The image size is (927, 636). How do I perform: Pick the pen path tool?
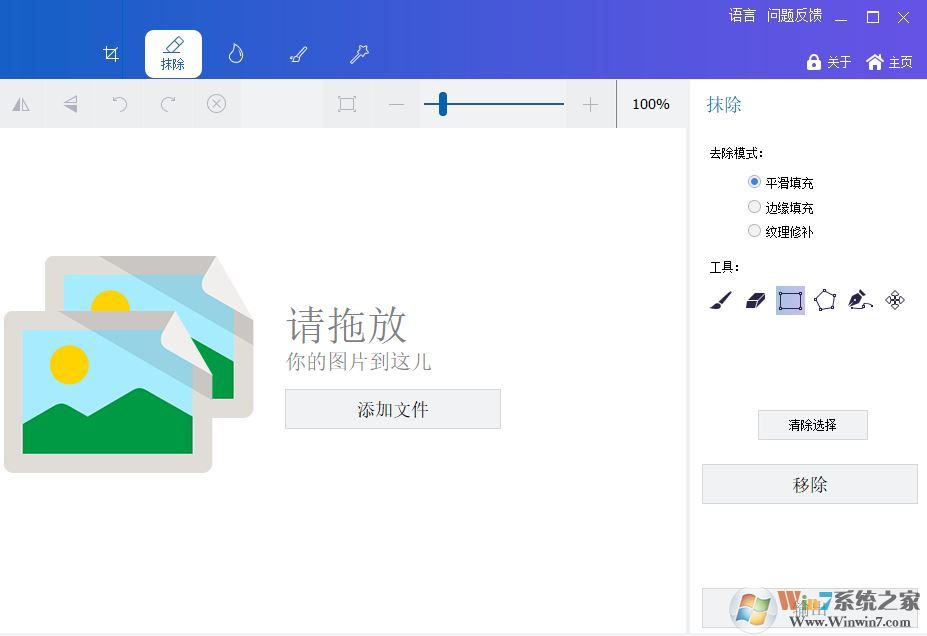tap(860, 300)
